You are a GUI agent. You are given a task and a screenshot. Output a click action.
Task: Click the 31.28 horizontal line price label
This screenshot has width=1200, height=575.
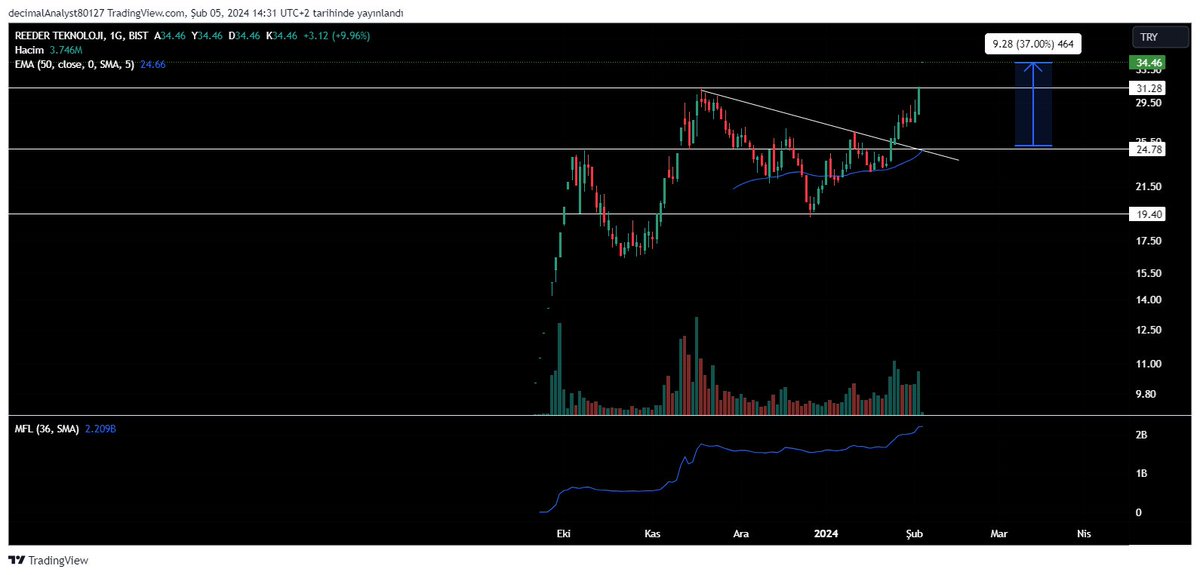click(1147, 88)
